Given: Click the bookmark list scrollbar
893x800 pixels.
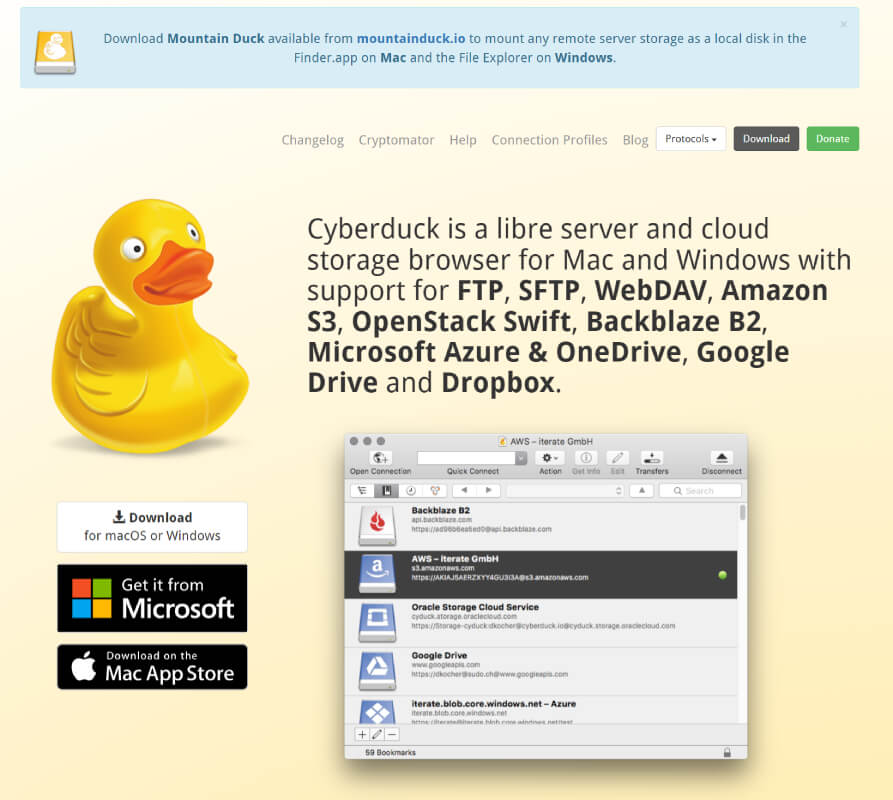Looking at the screenshot, I should click(x=742, y=512).
